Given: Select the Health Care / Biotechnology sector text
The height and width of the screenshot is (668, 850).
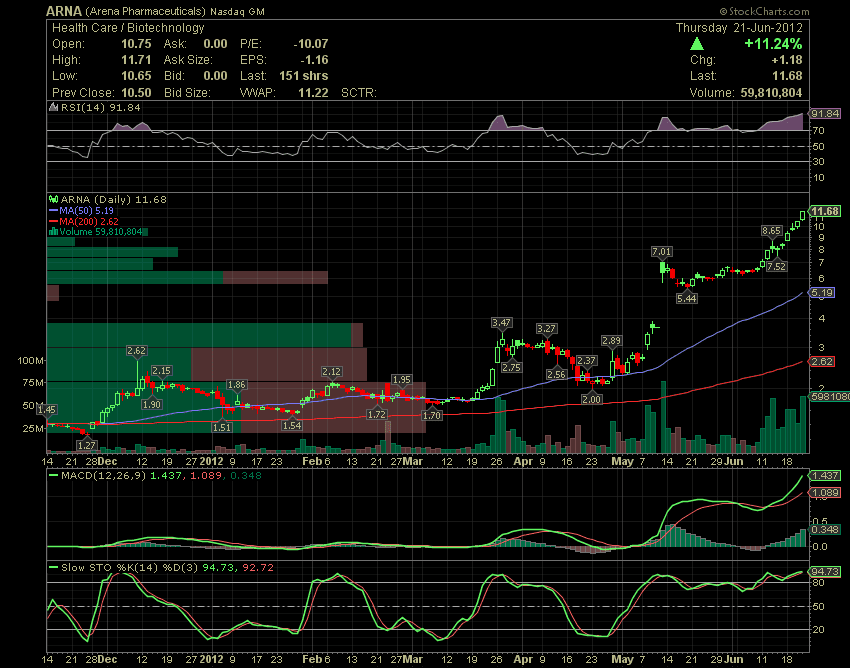Looking at the screenshot, I should tap(128, 28).
